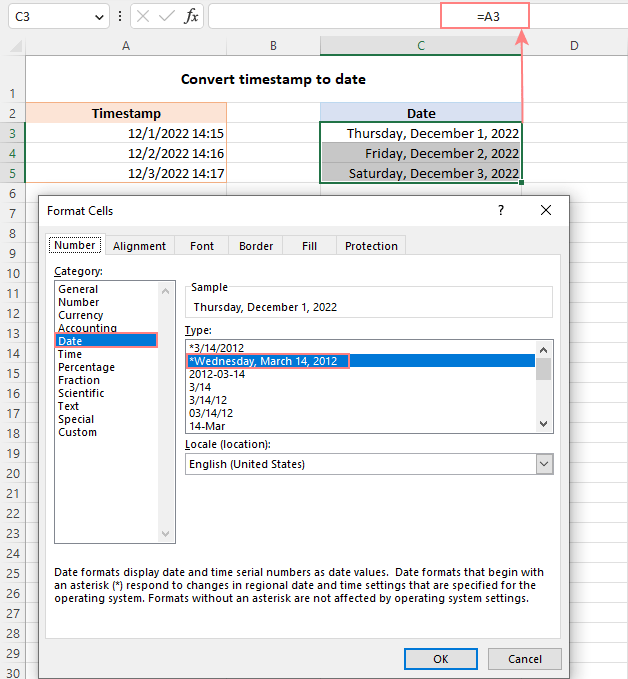Image resolution: width=628 pixels, height=679 pixels.
Task: Choose the Custom category
Action: coord(78,432)
